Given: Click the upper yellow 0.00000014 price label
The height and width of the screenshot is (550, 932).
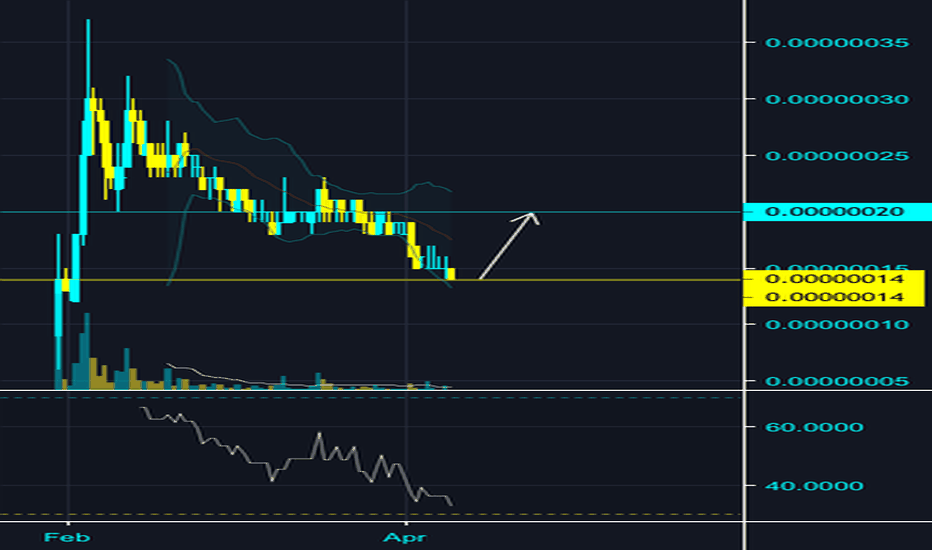Looking at the screenshot, I should (835, 279).
